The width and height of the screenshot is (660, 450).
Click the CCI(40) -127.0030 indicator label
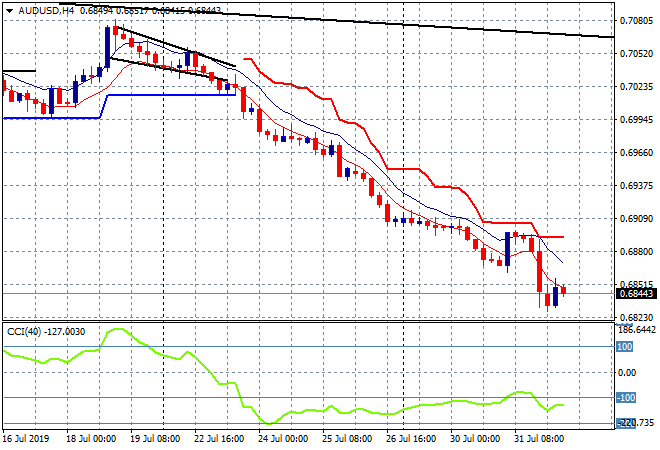pos(46,332)
